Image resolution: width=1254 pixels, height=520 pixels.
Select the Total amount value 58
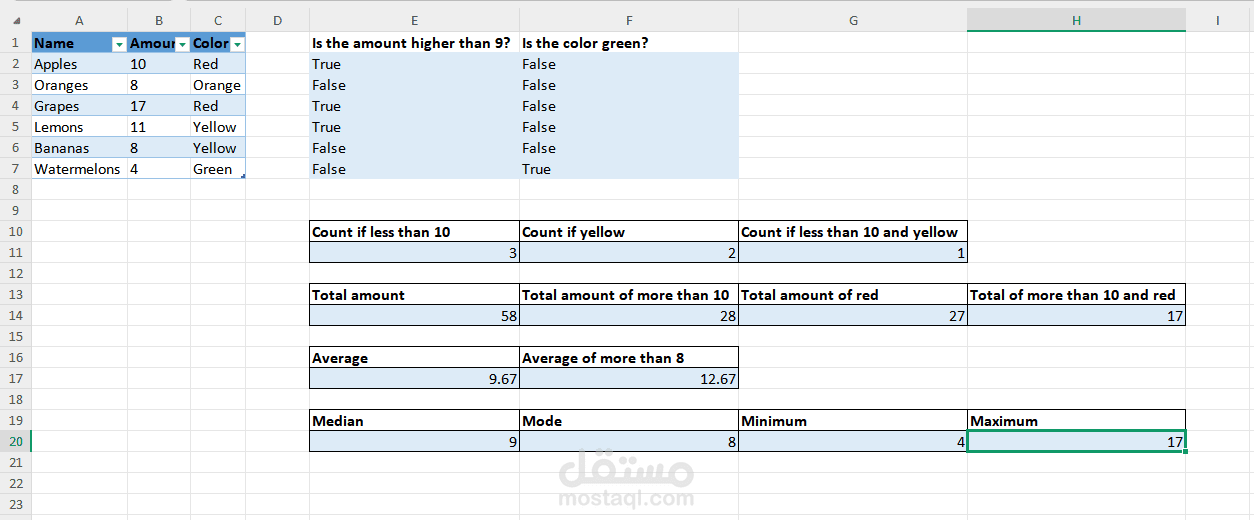414,316
